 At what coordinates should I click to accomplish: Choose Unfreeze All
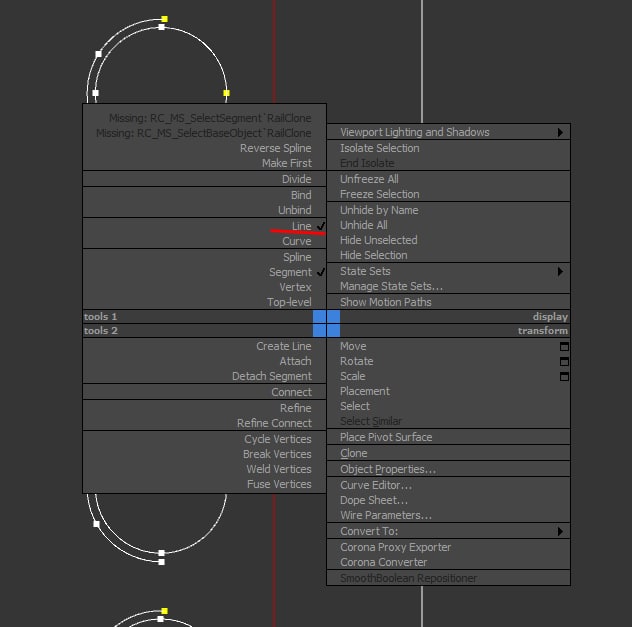369,179
